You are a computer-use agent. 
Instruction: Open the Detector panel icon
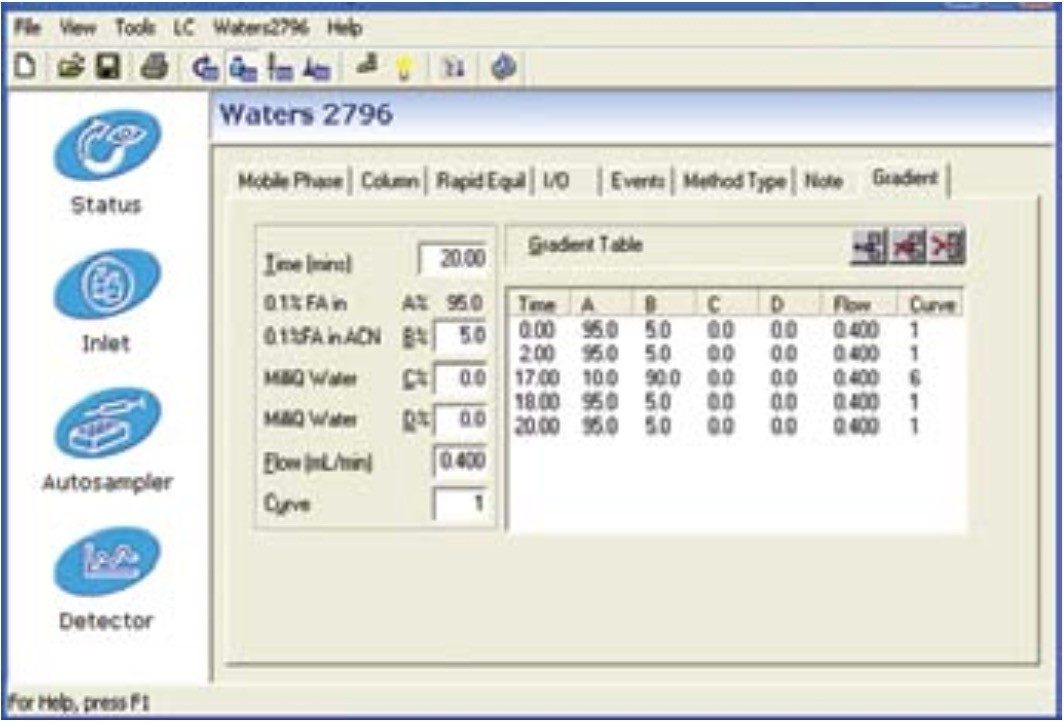(x=107, y=562)
